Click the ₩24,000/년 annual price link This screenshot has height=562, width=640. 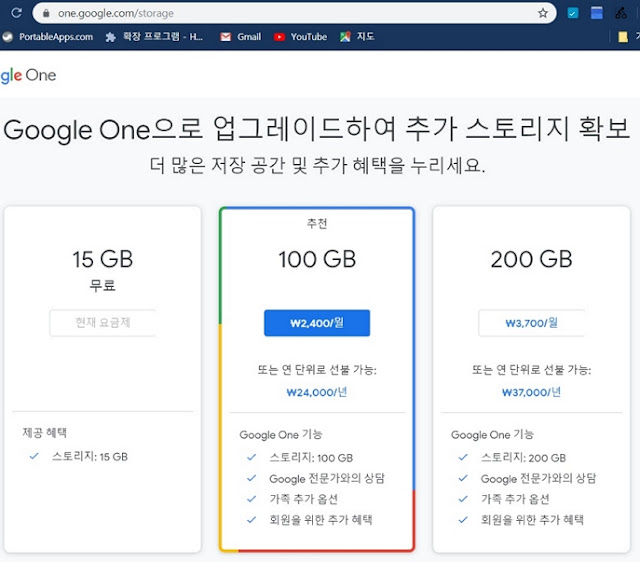tap(317, 392)
